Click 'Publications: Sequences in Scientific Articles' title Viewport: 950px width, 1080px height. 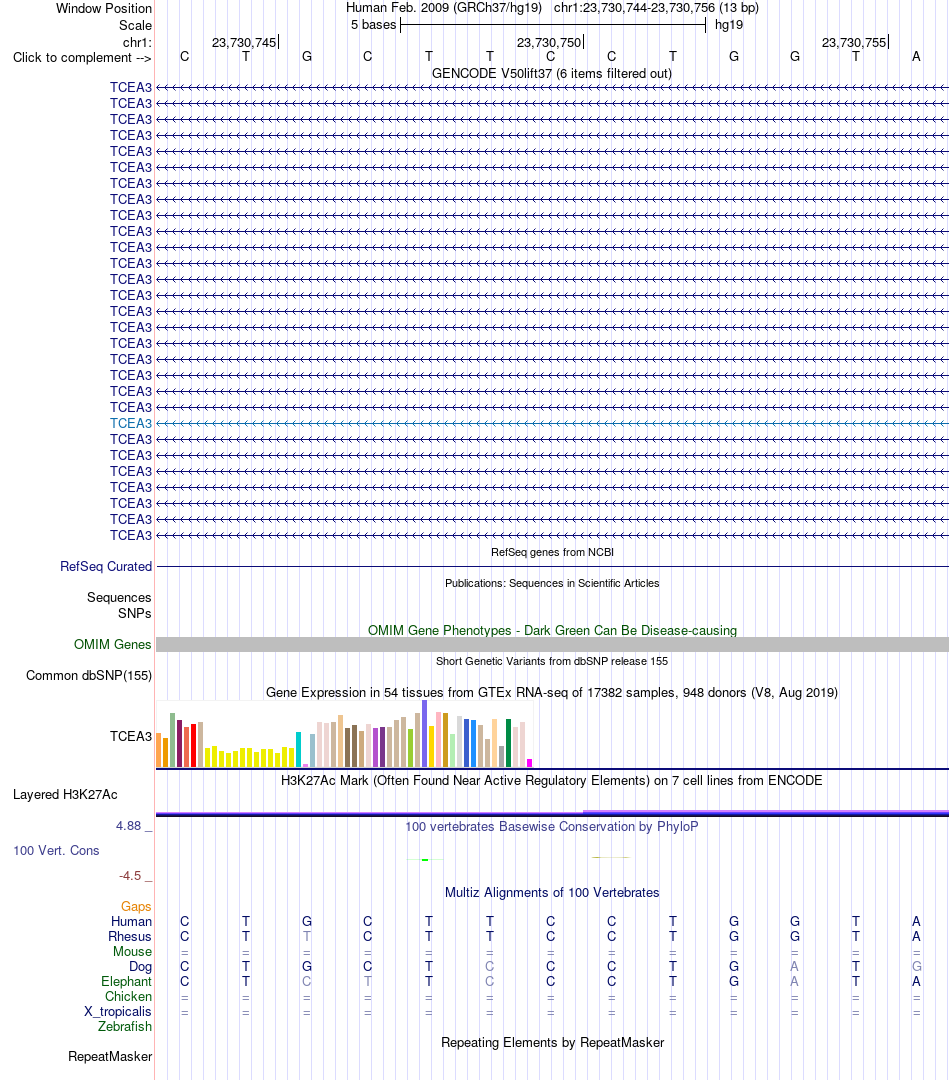[x=552, y=583]
